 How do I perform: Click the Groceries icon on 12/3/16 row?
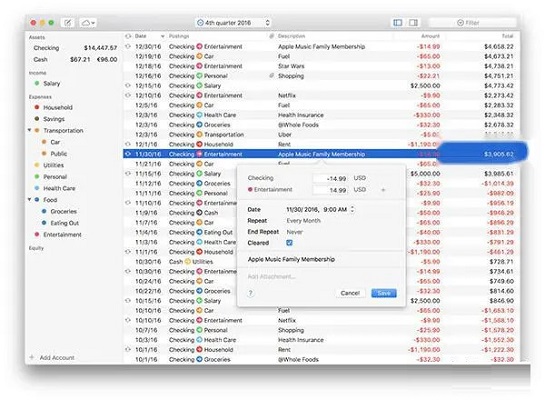point(200,124)
